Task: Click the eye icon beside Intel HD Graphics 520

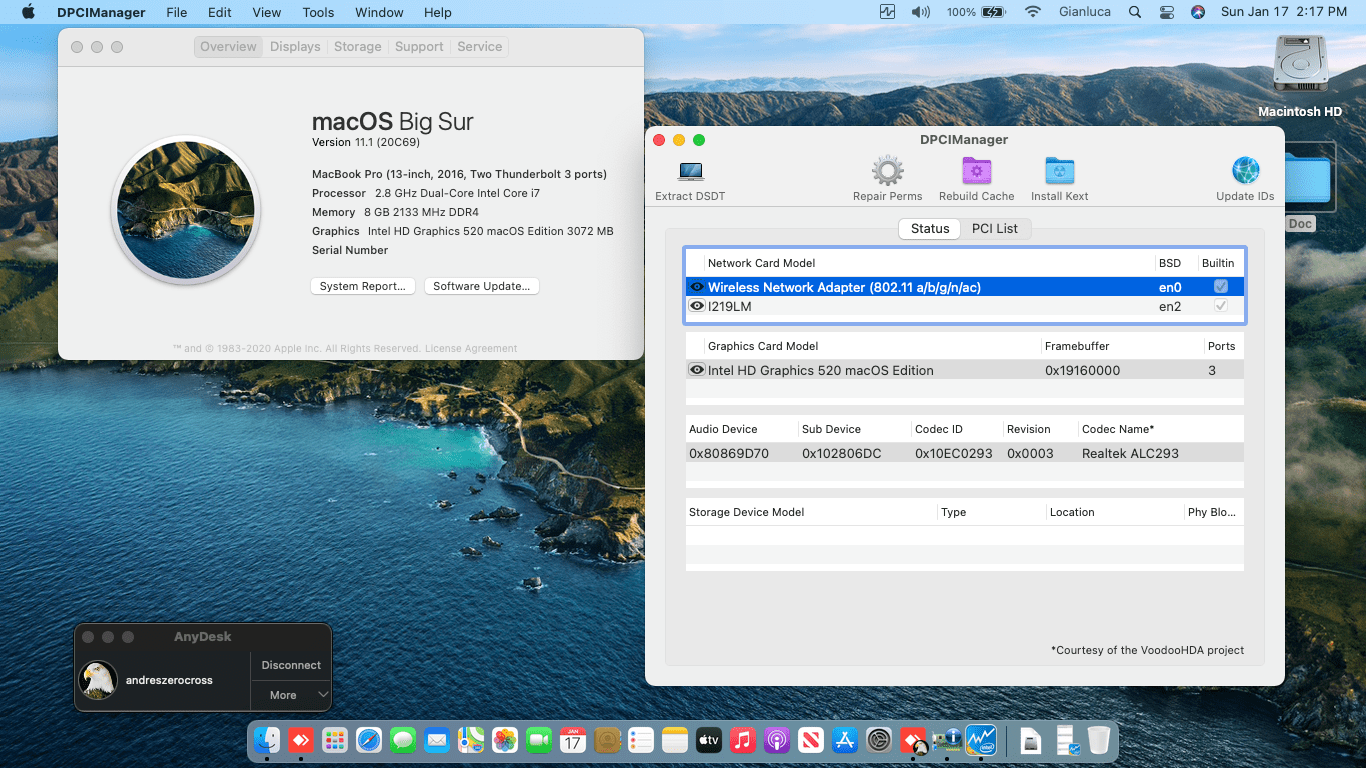Action: click(697, 370)
